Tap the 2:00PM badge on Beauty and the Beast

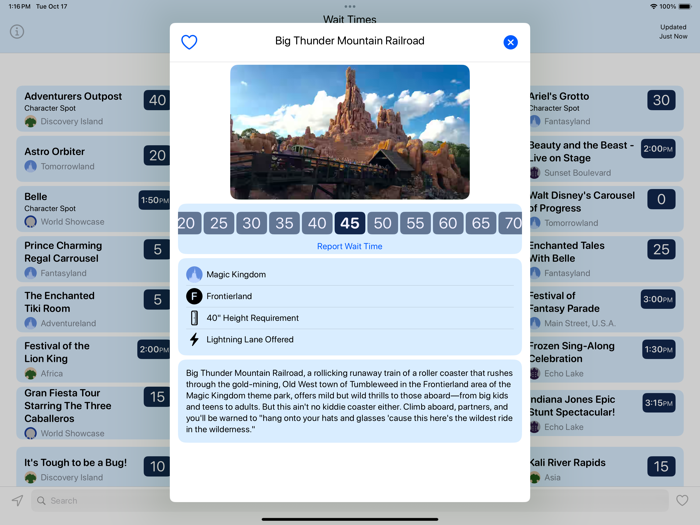[x=658, y=149]
